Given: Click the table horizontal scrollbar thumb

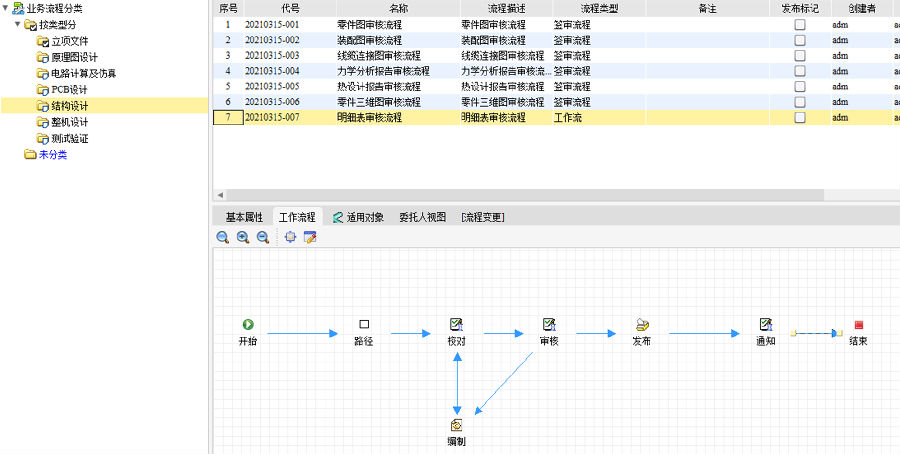Looking at the screenshot, I should (x=525, y=195).
